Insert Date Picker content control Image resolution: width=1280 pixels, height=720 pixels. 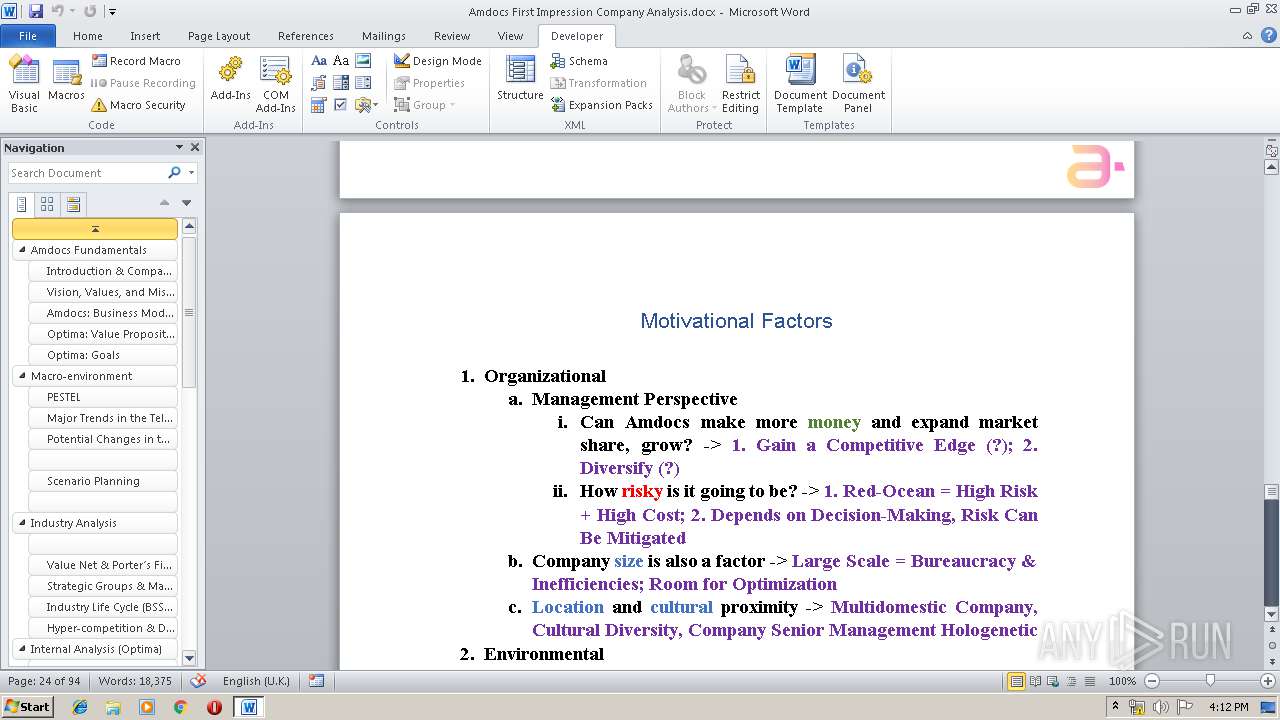[x=319, y=105]
